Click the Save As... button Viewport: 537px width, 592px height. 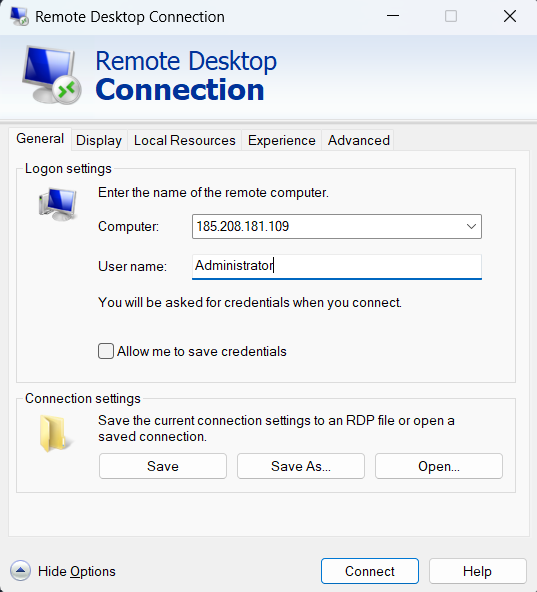click(301, 466)
